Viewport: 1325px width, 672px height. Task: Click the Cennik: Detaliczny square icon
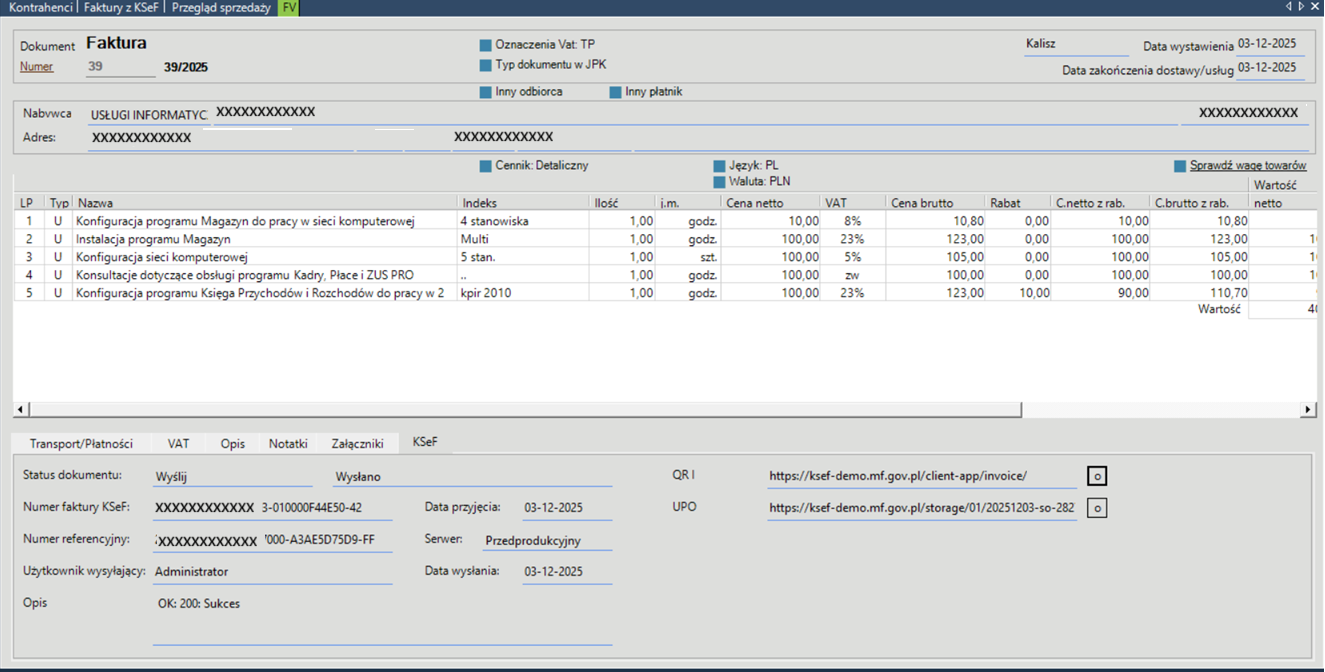point(485,166)
